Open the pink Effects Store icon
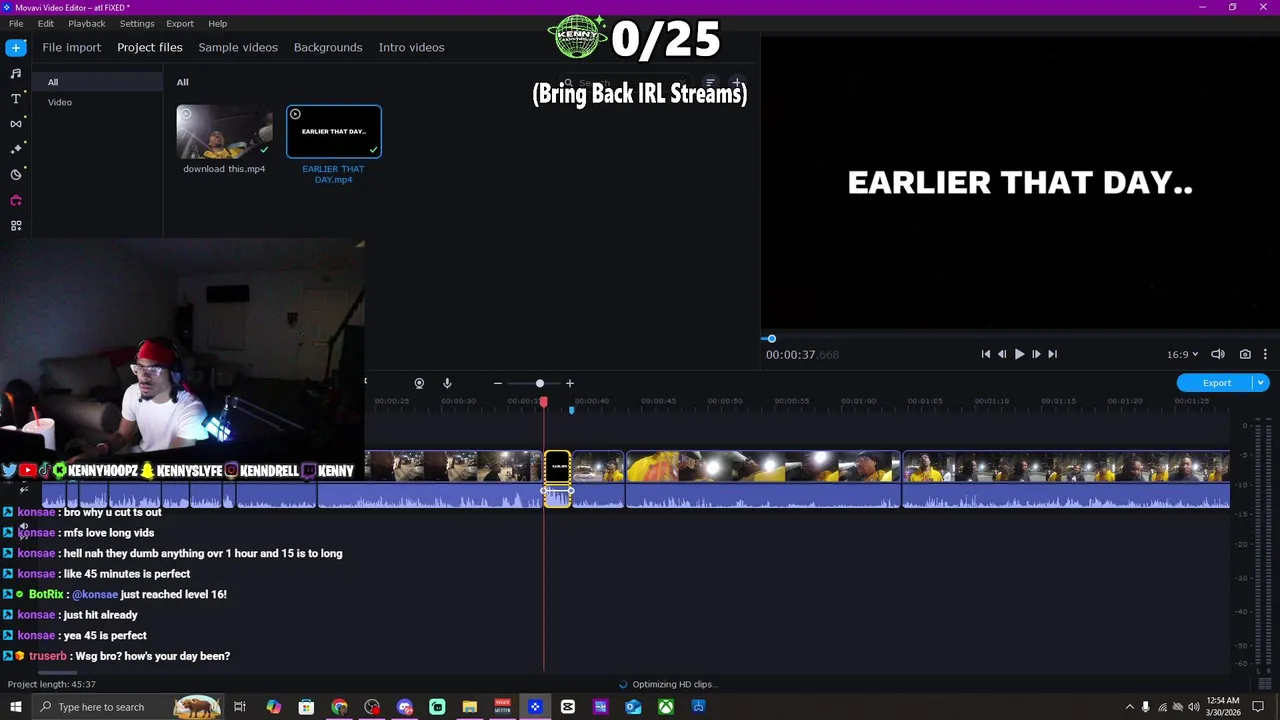Image resolution: width=1280 pixels, height=720 pixels. point(16,200)
